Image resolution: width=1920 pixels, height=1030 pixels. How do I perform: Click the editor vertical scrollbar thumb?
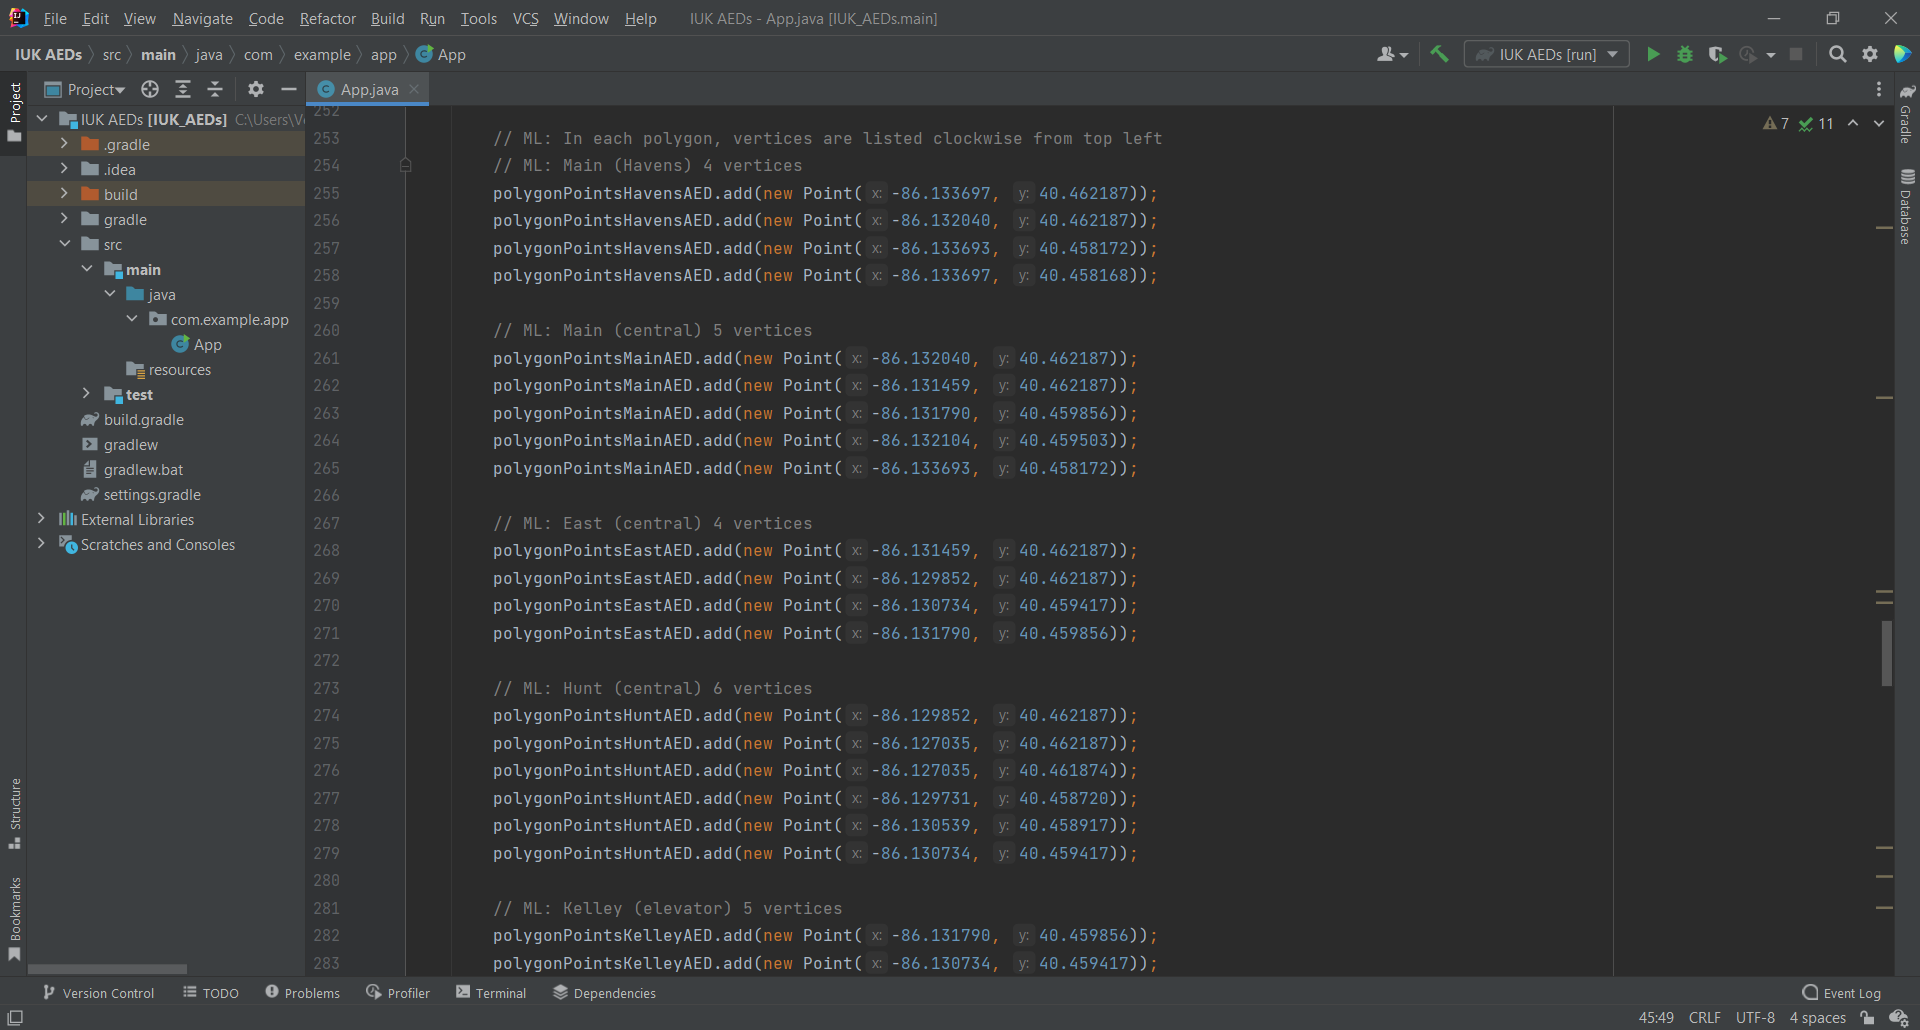click(x=1886, y=652)
